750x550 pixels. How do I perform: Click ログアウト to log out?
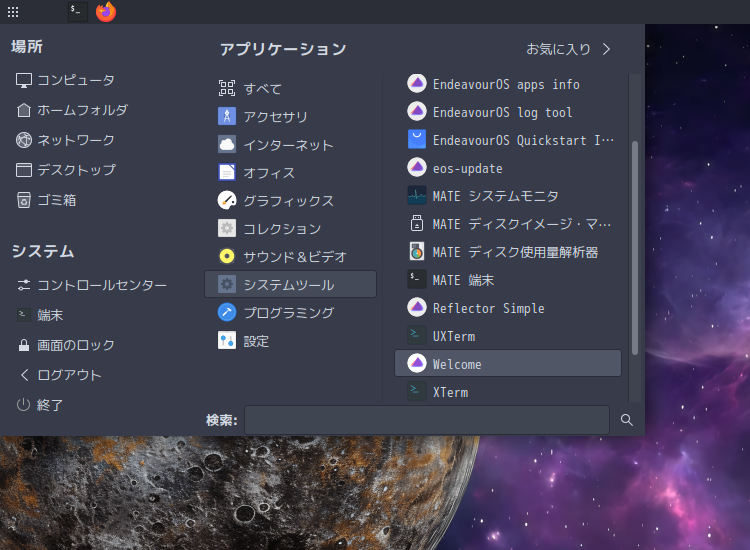coord(60,375)
